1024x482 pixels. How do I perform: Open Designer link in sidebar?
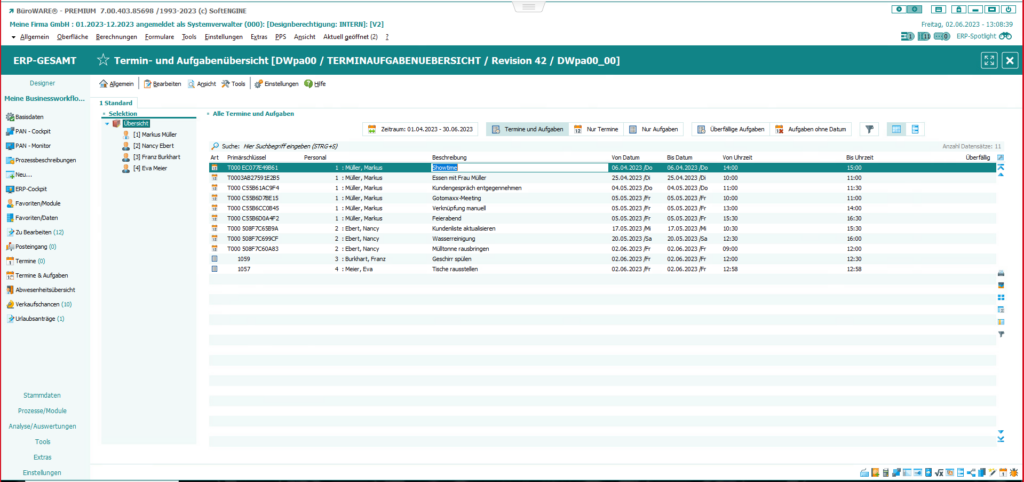click(x=42, y=83)
